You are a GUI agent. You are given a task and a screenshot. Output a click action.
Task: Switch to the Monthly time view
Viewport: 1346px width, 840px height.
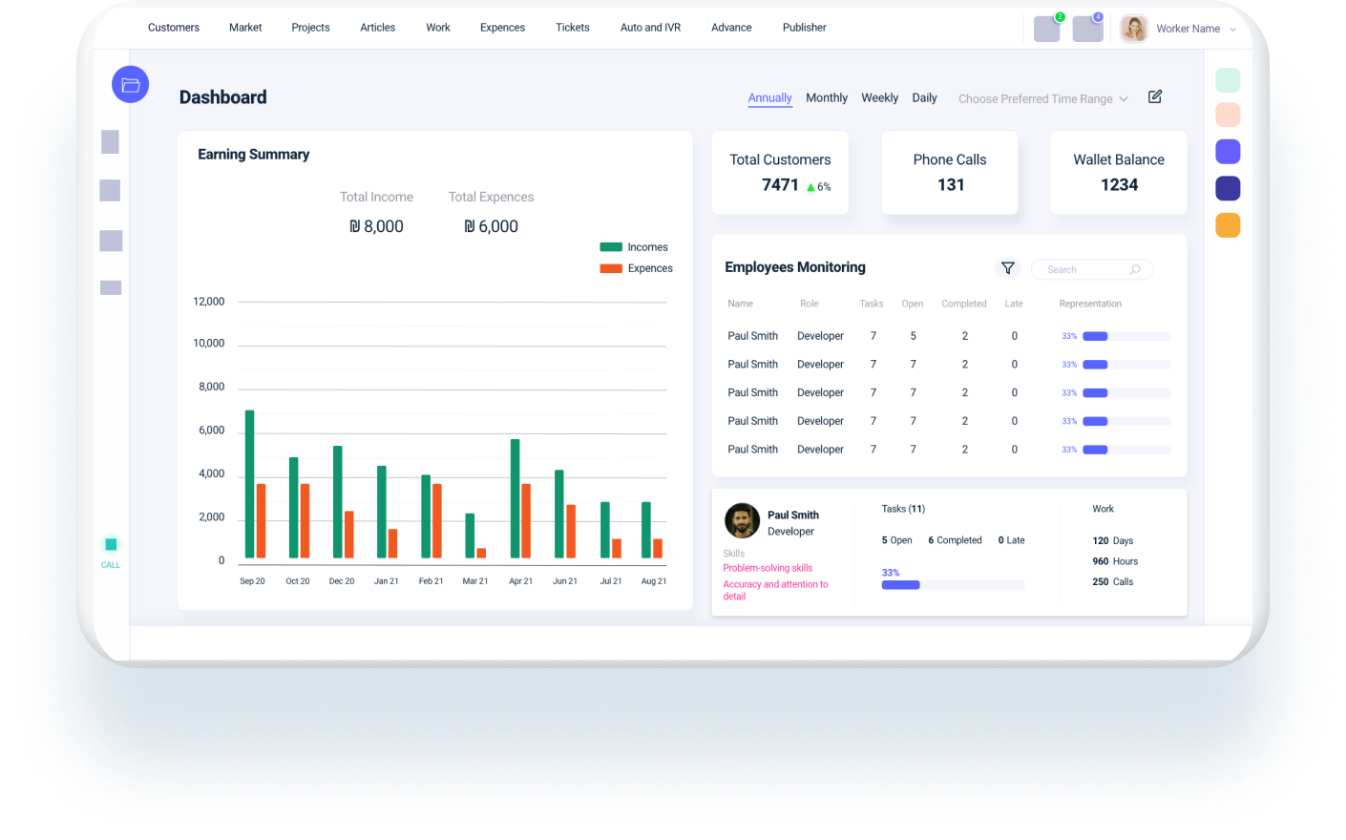(826, 98)
